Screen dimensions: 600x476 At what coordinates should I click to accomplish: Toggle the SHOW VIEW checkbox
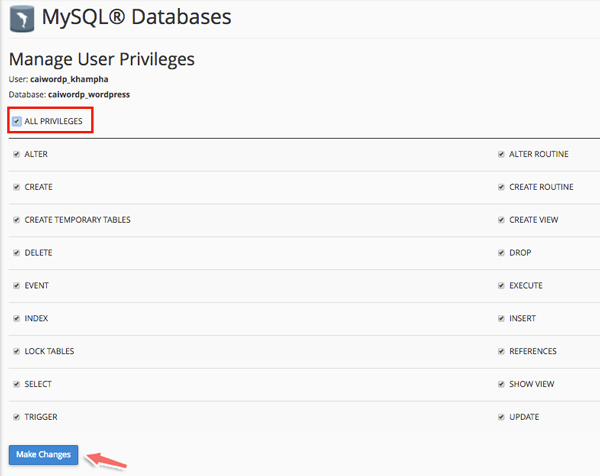click(501, 385)
